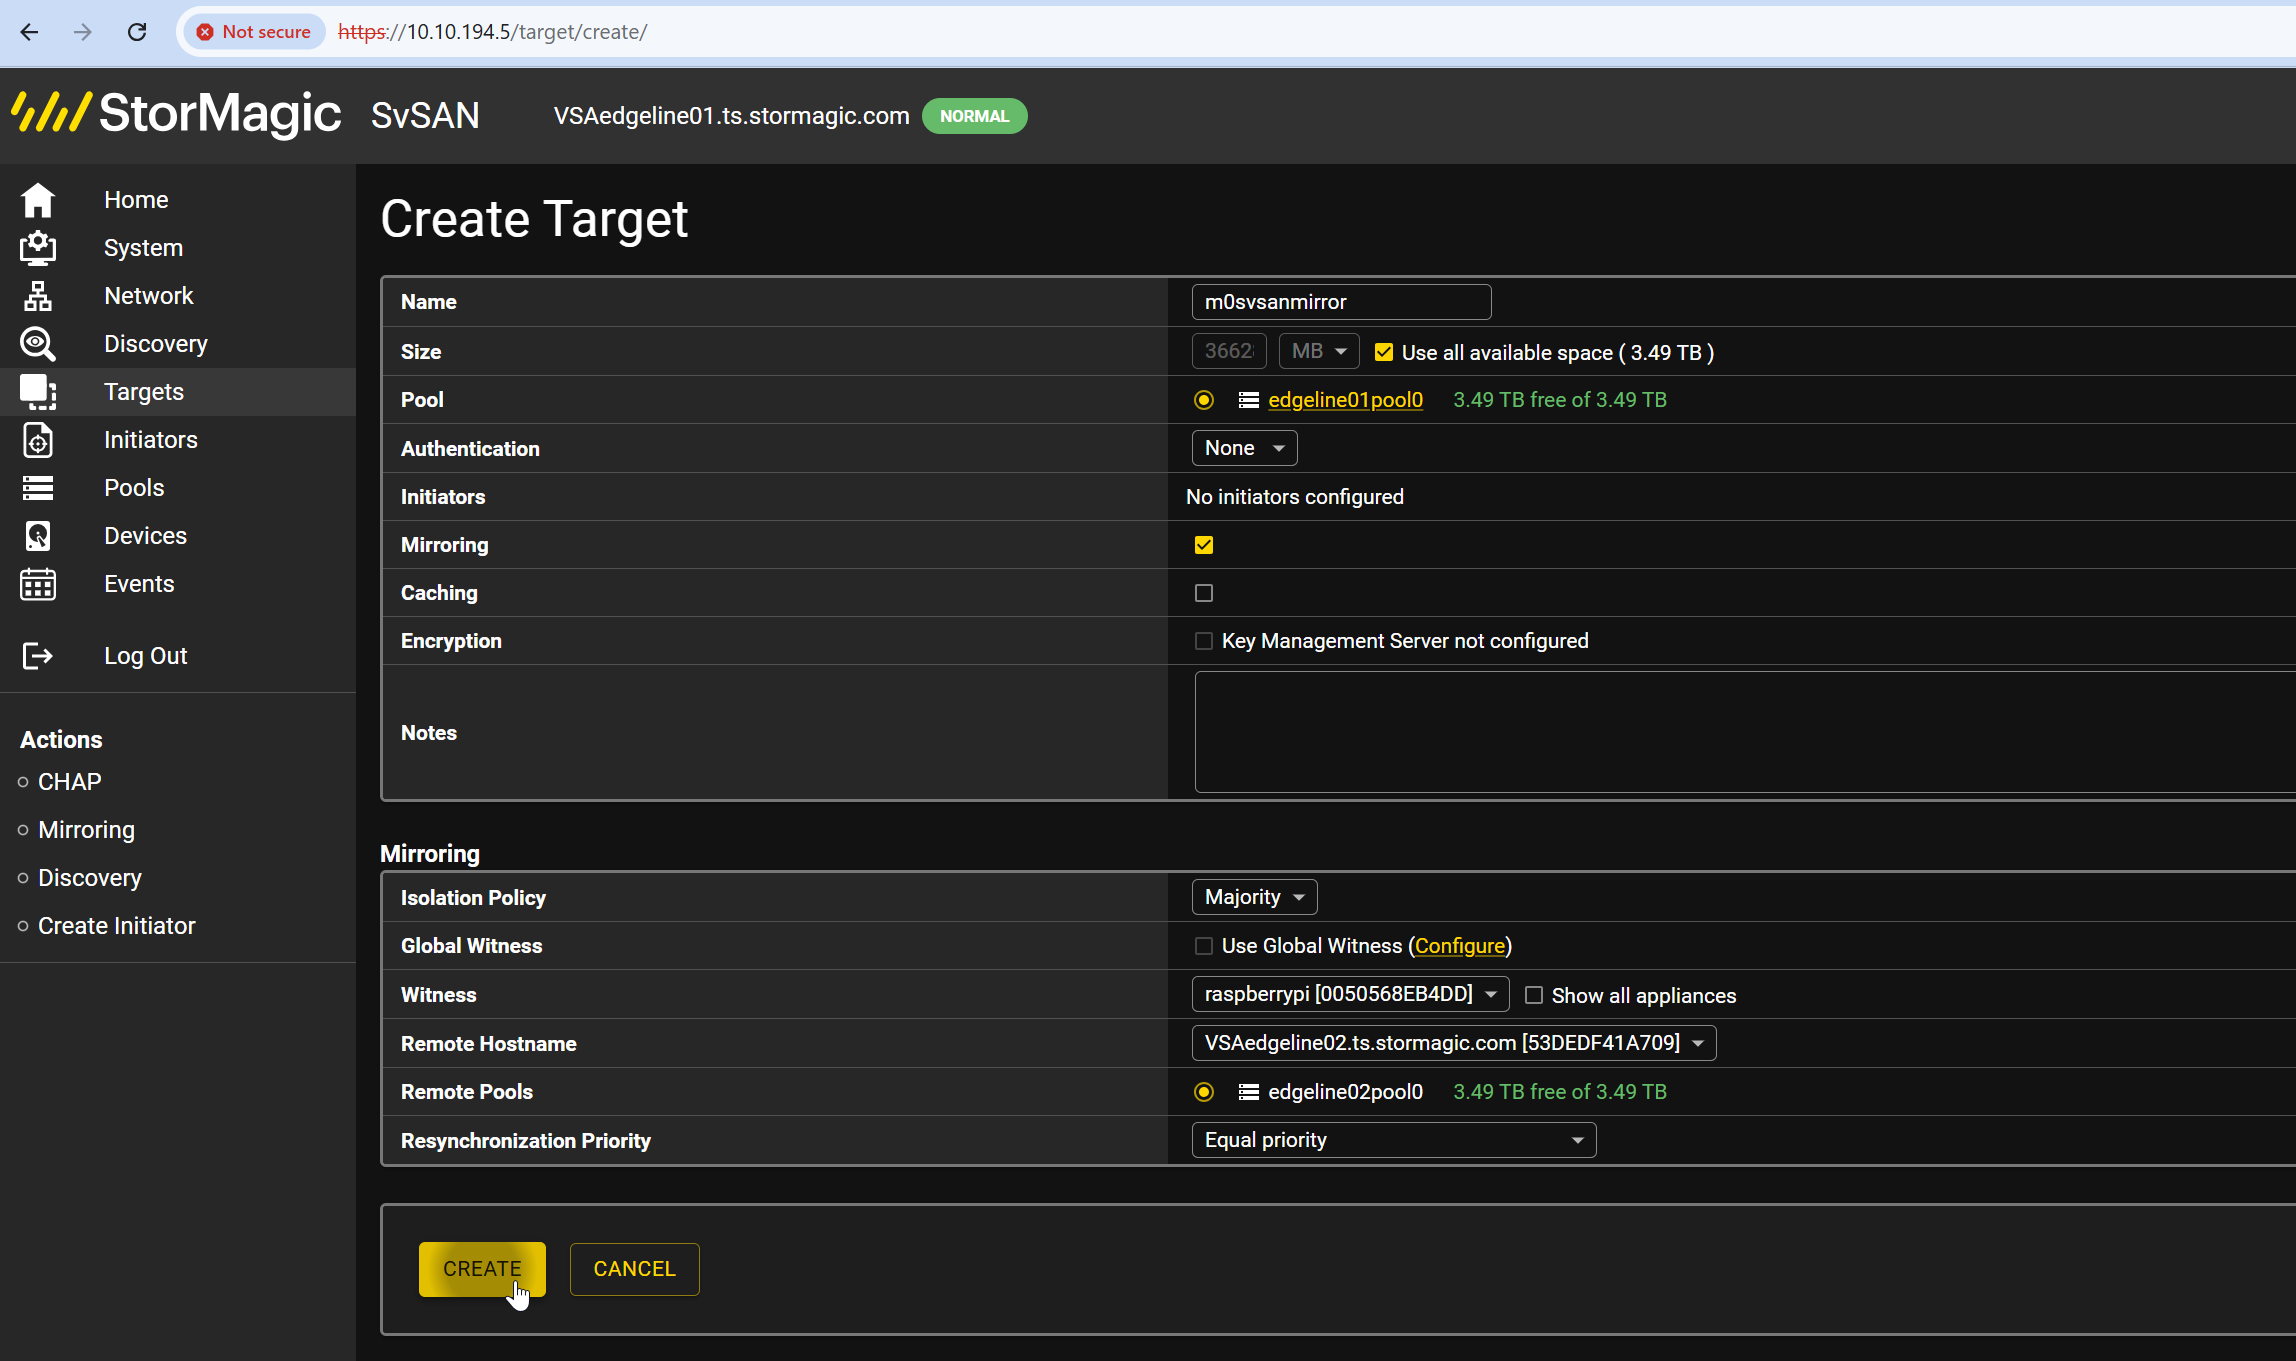The image size is (2296, 1361).
Task: Expand the Remote Hostname dropdown
Action: 1454,1043
